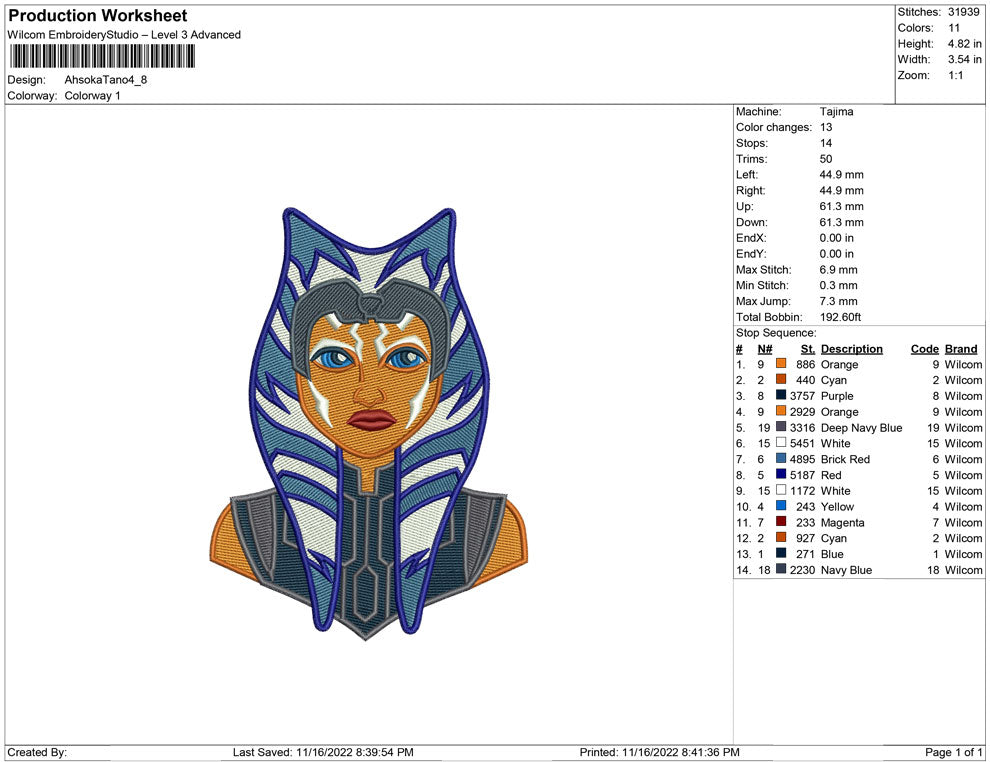Click the Page 1 of 1 indicator
The image size is (990, 762).
coord(953,752)
